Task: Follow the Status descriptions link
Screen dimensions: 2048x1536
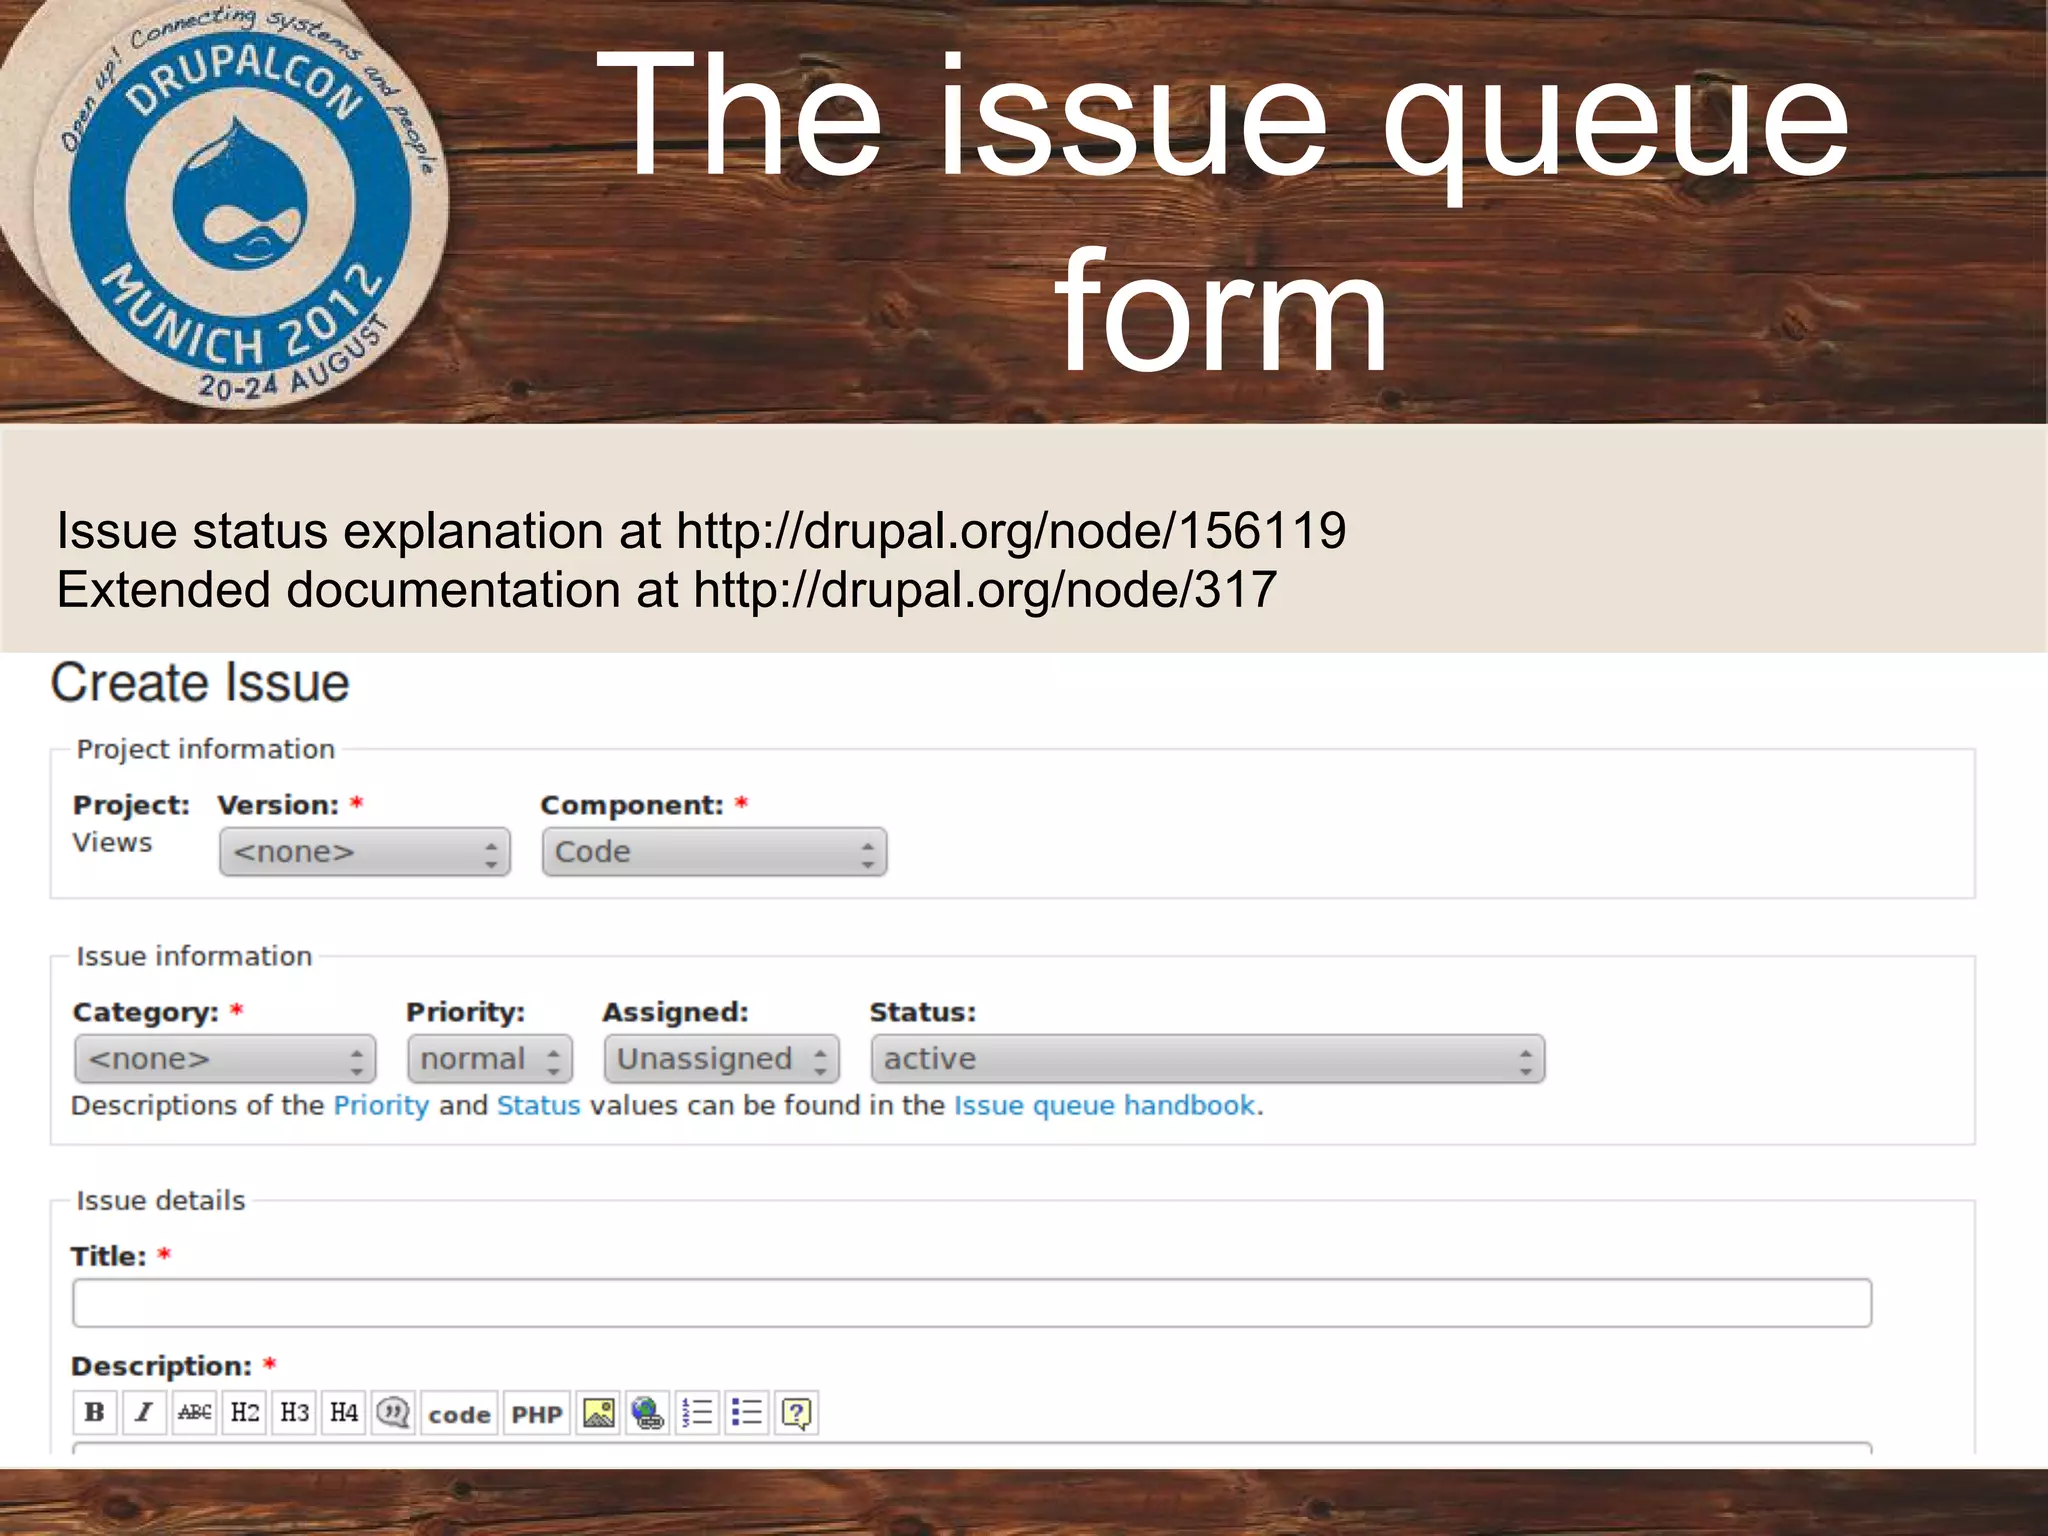Action: [x=538, y=1106]
